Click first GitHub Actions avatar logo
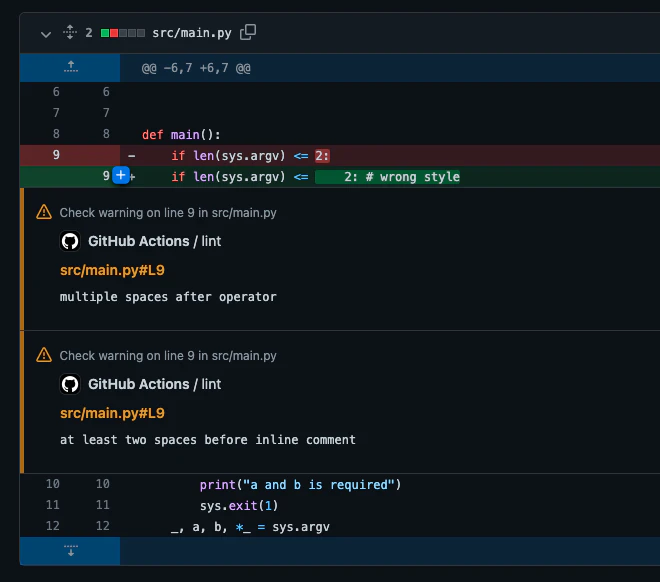 click(70, 241)
